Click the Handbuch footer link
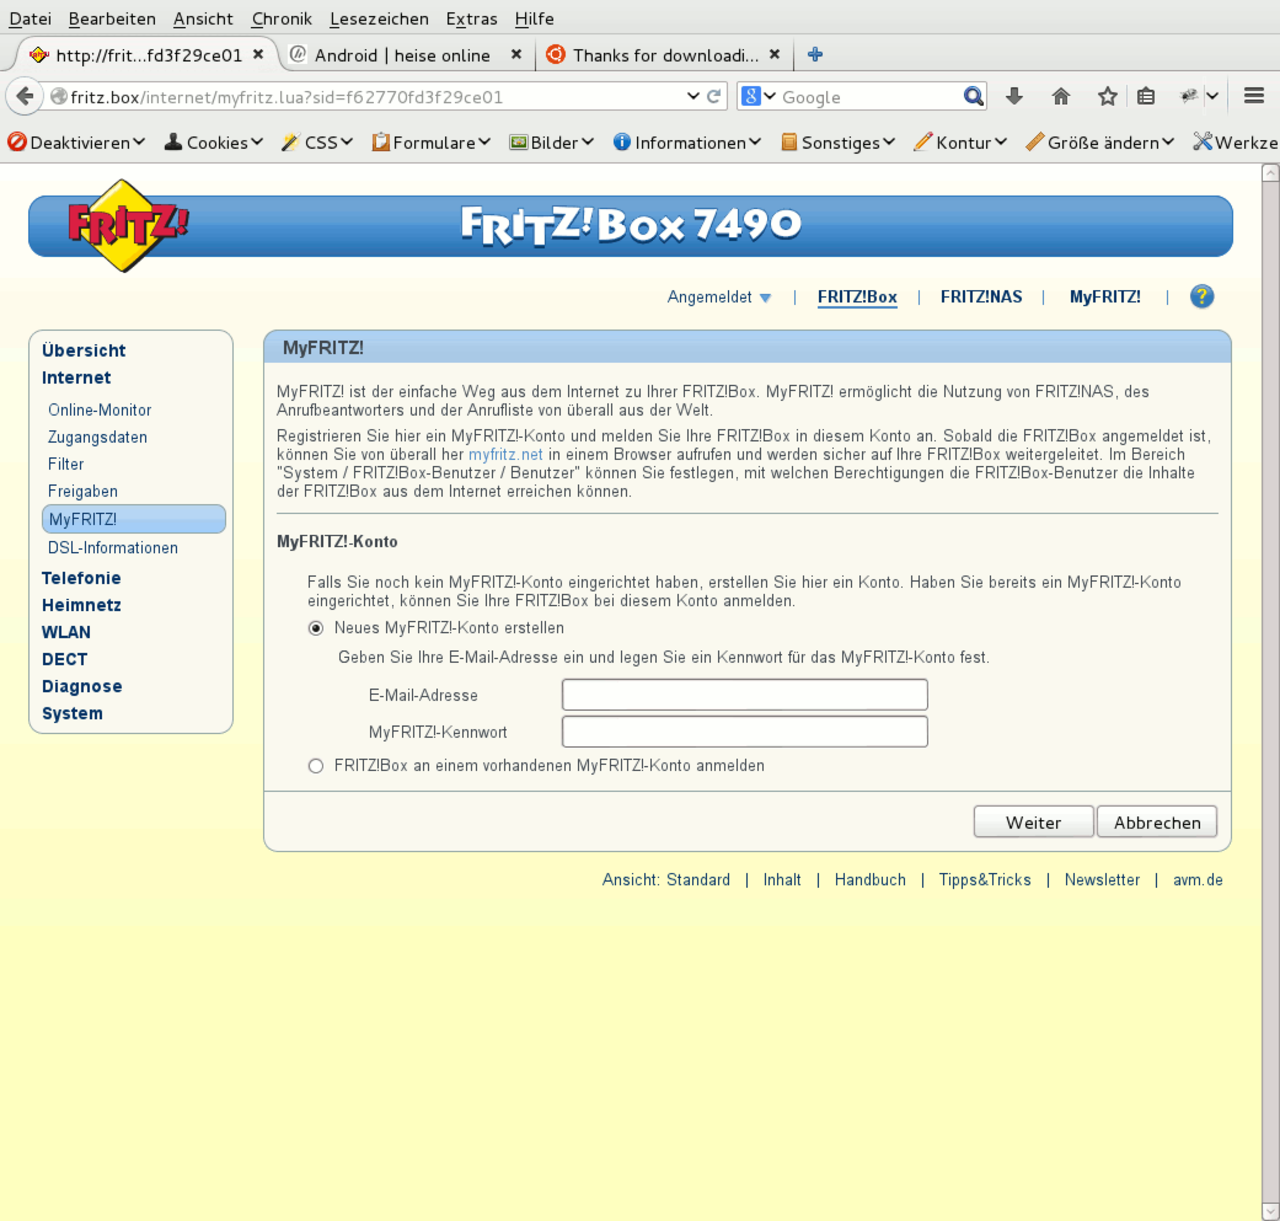This screenshot has width=1280, height=1221. point(870,880)
